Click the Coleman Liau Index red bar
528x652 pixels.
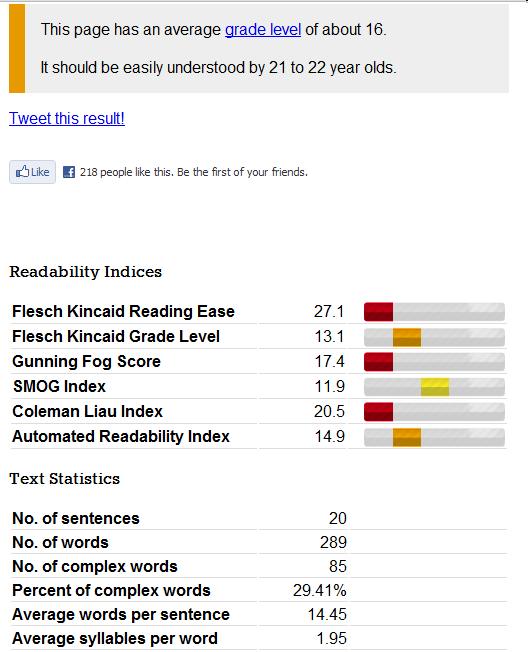(378, 412)
